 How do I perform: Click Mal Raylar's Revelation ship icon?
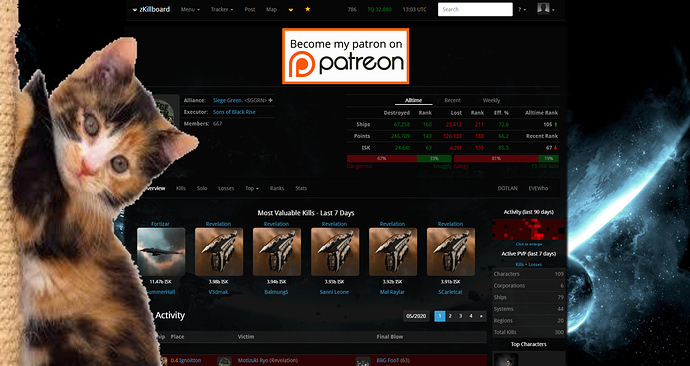point(393,252)
